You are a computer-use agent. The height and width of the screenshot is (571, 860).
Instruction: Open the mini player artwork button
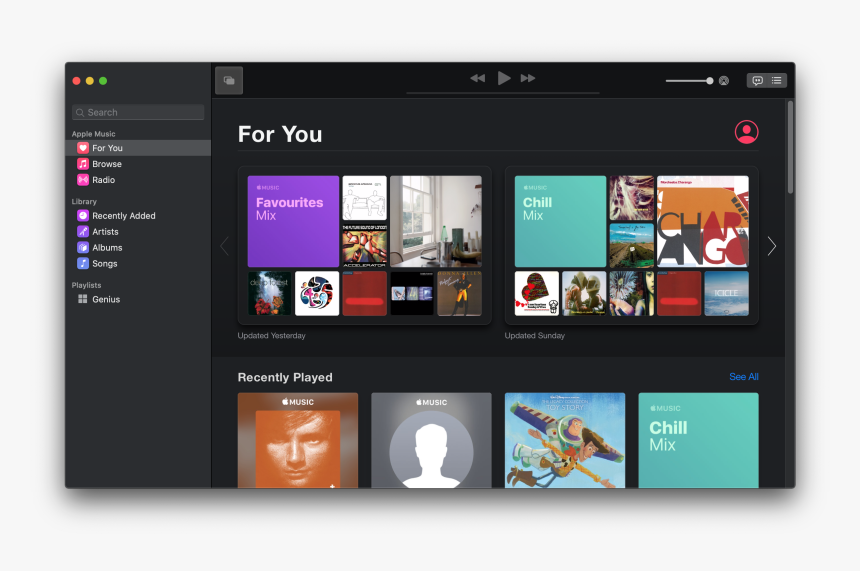[x=229, y=81]
